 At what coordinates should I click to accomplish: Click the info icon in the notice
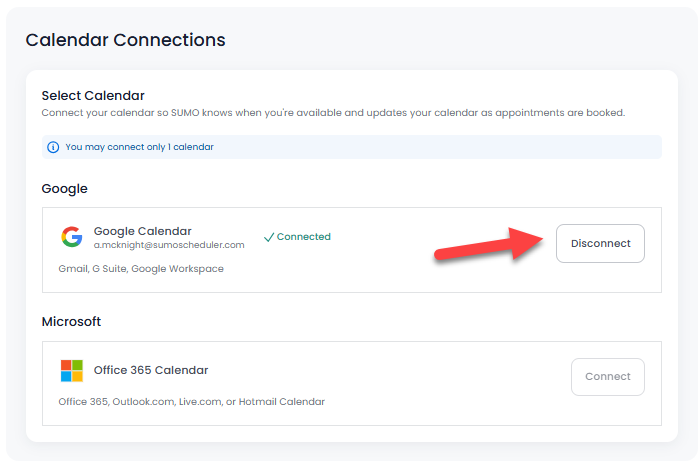[x=53, y=147]
